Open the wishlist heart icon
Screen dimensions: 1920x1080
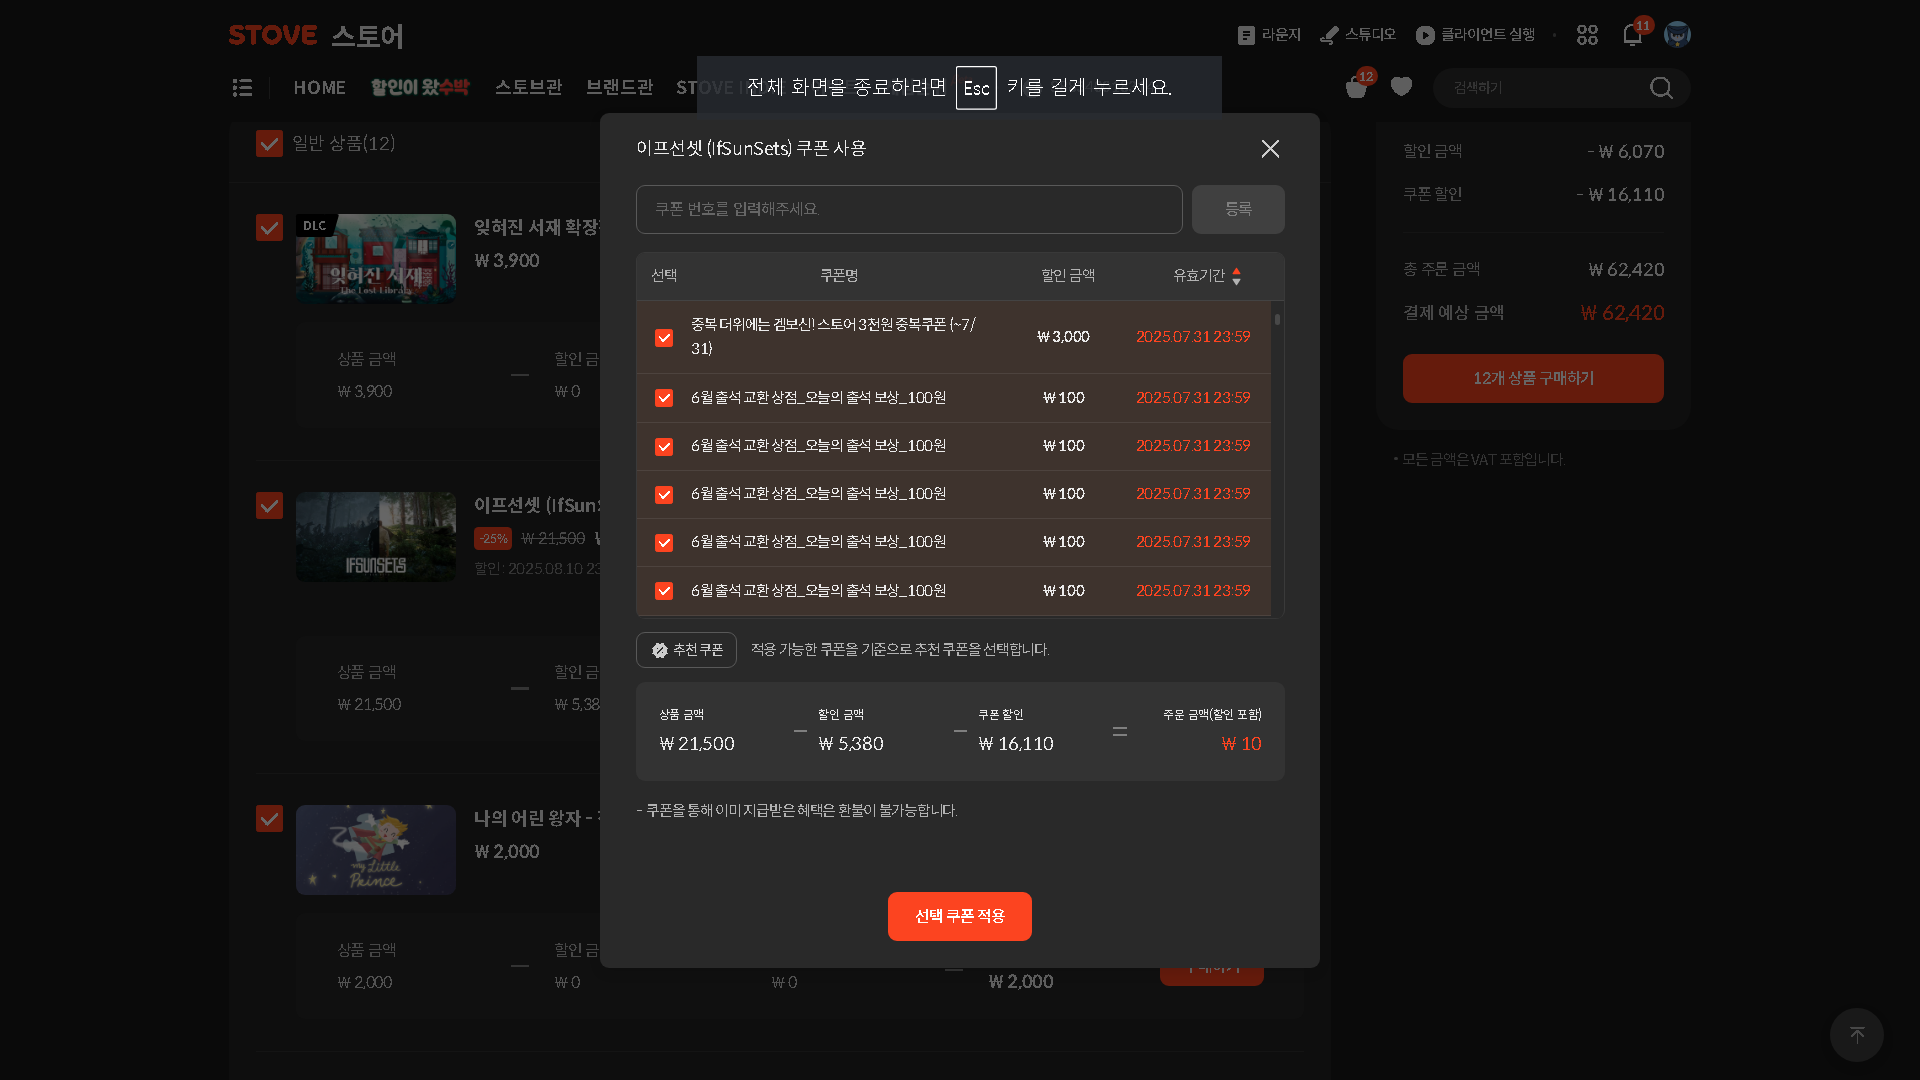[1401, 87]
